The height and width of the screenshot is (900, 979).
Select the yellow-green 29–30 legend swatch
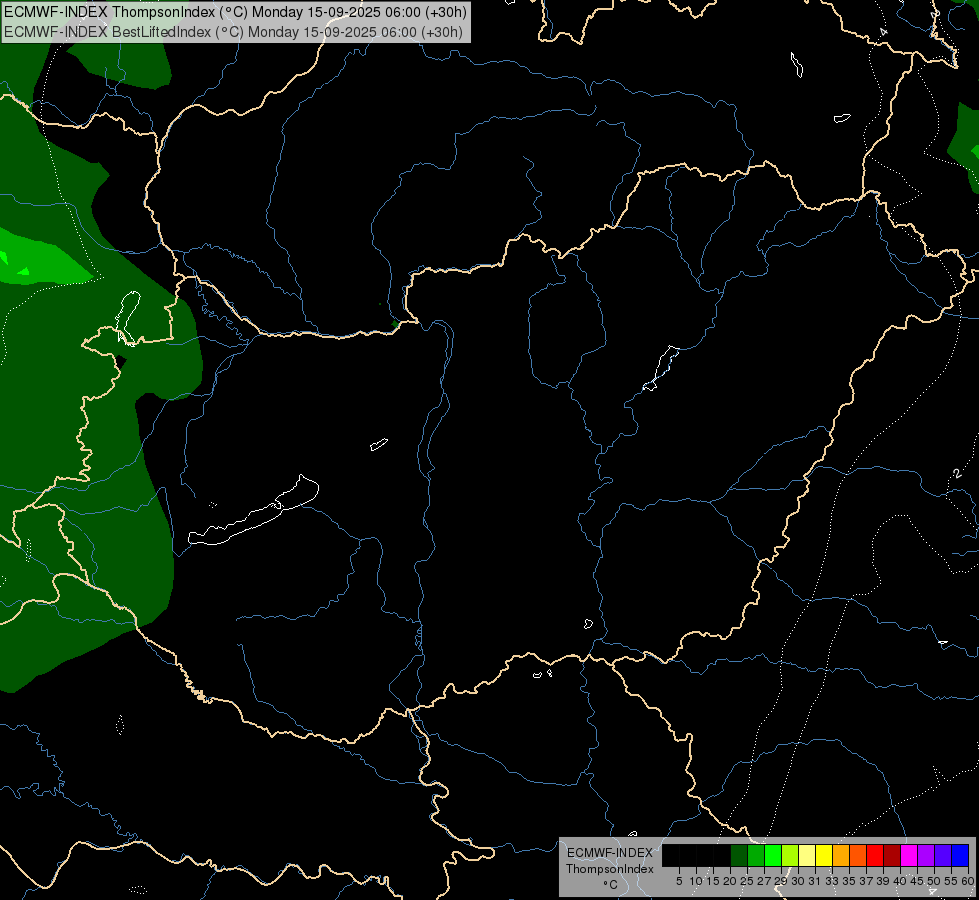tap(790, 855)
